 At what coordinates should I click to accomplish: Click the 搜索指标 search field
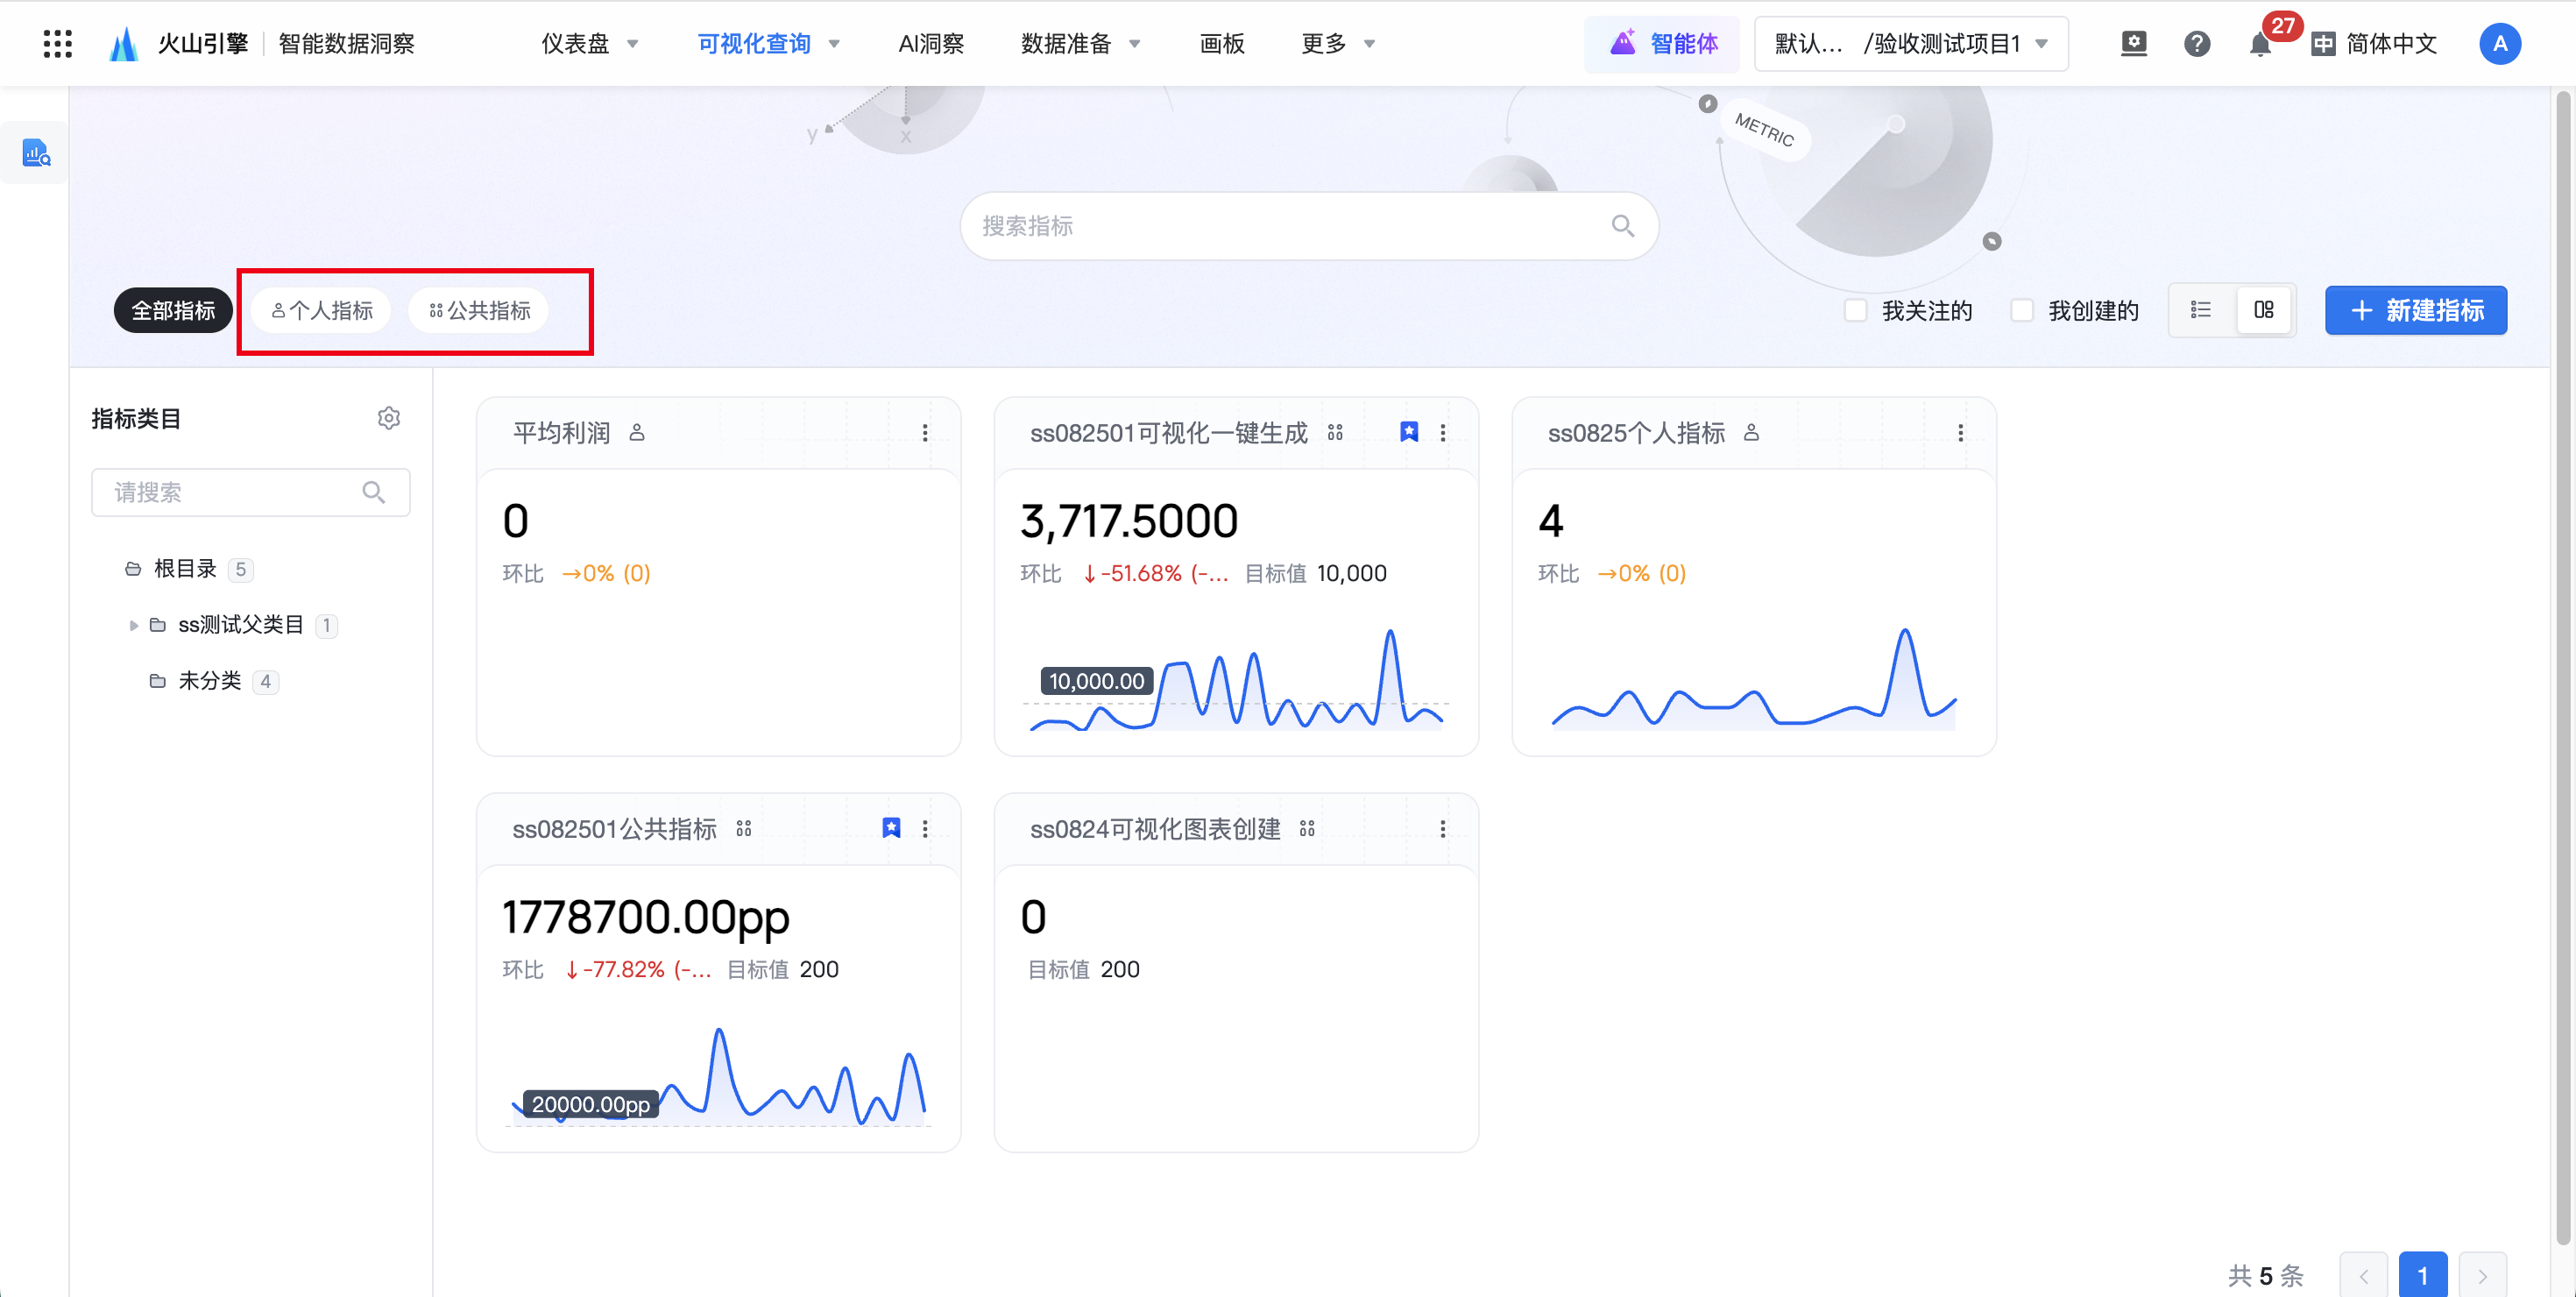point(1290,226)
